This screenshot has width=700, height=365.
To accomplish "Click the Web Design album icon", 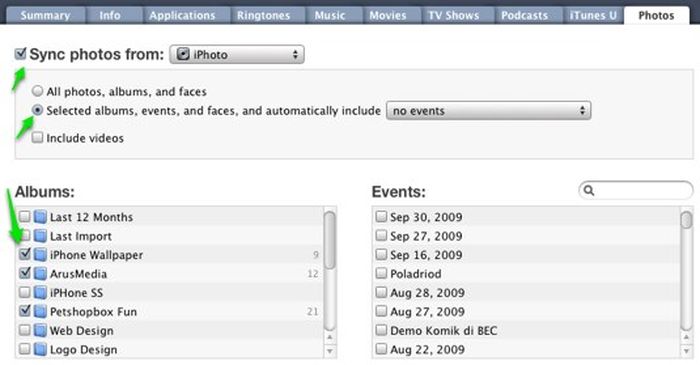I will (40, 331).
